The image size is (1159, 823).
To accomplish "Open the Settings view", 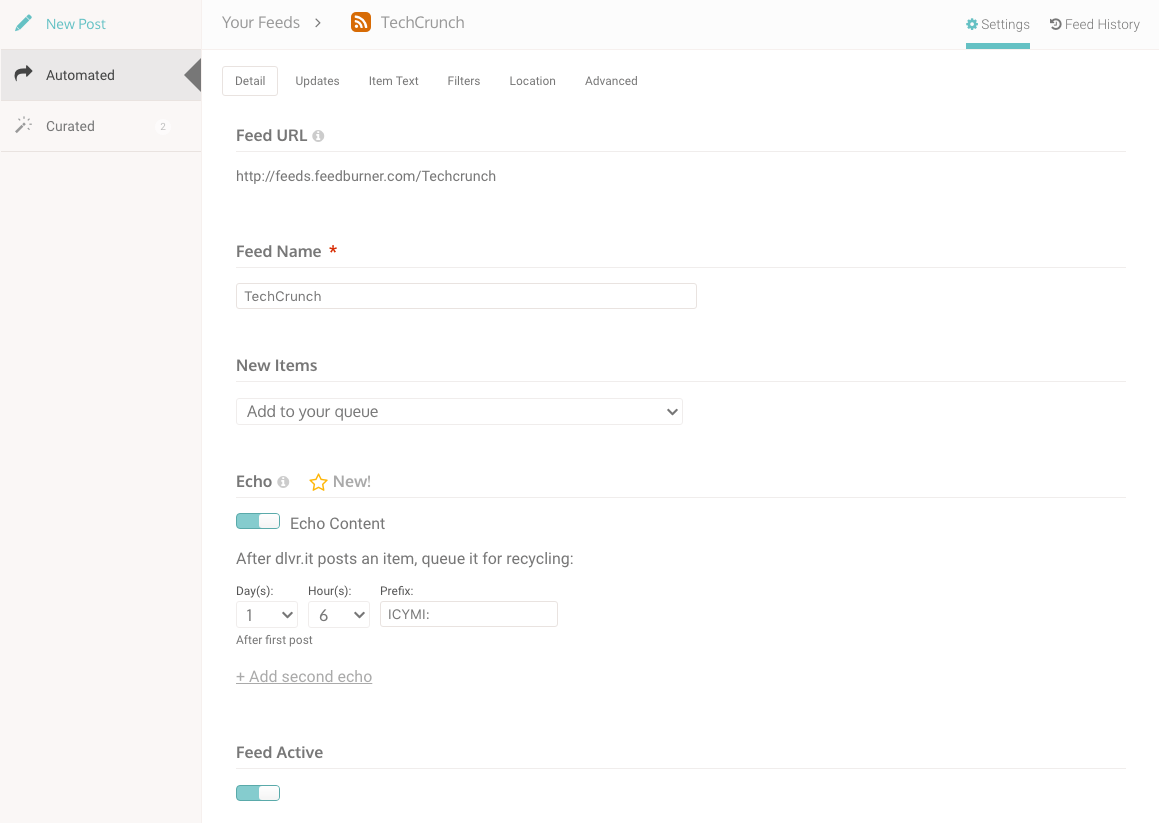I will point(998,24).
